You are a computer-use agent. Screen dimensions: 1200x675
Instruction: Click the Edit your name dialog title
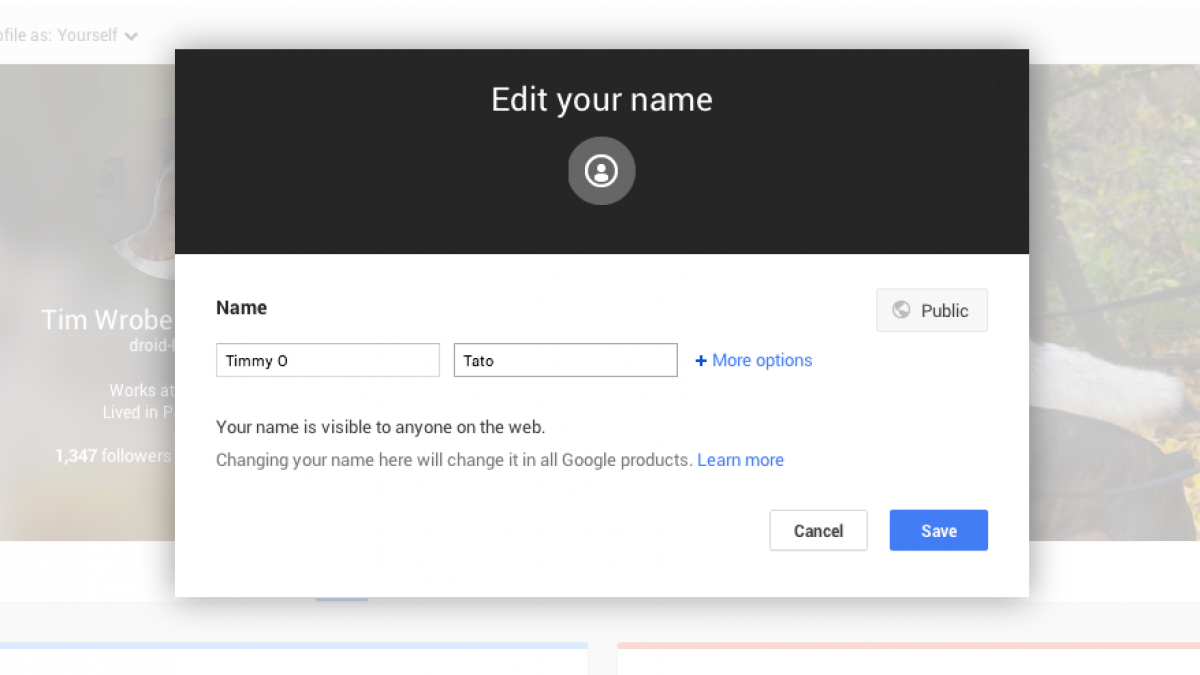(x=601, y=100)
